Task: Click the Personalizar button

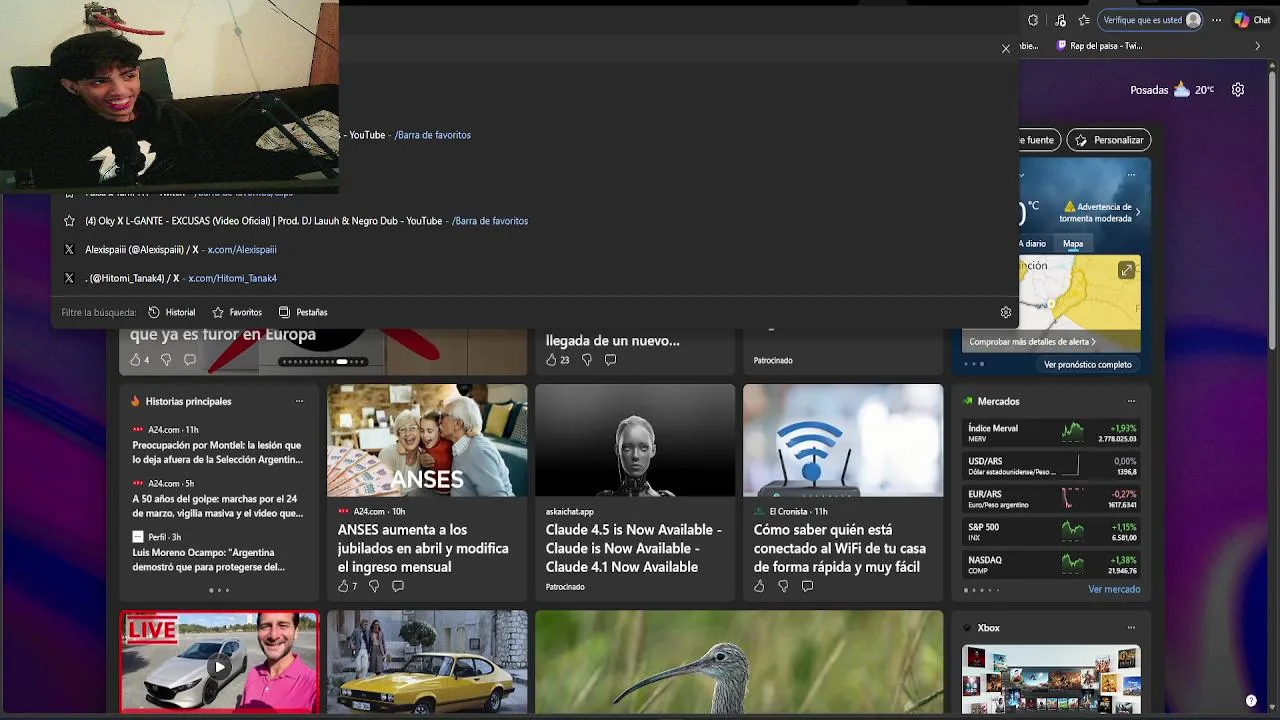Action: [1109, 140]
